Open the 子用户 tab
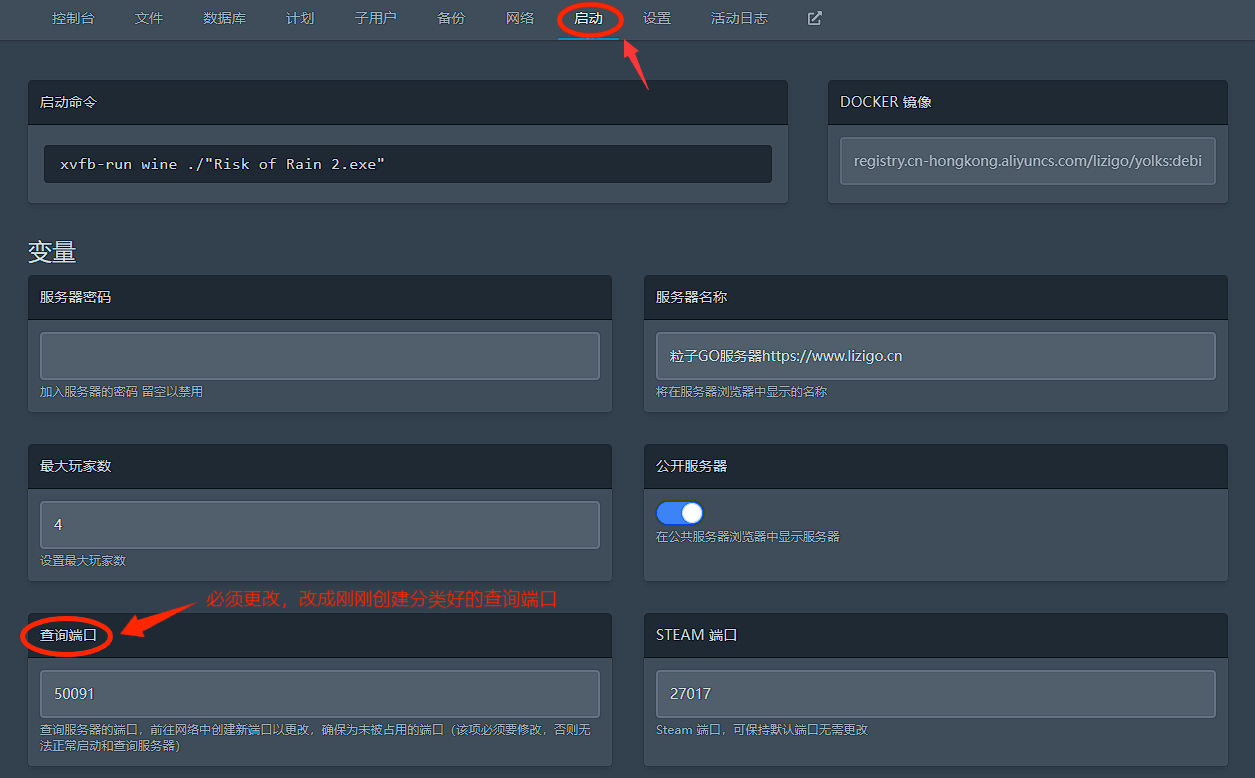This screenshot has width=1255, height=778. click(x=375, y=18)
